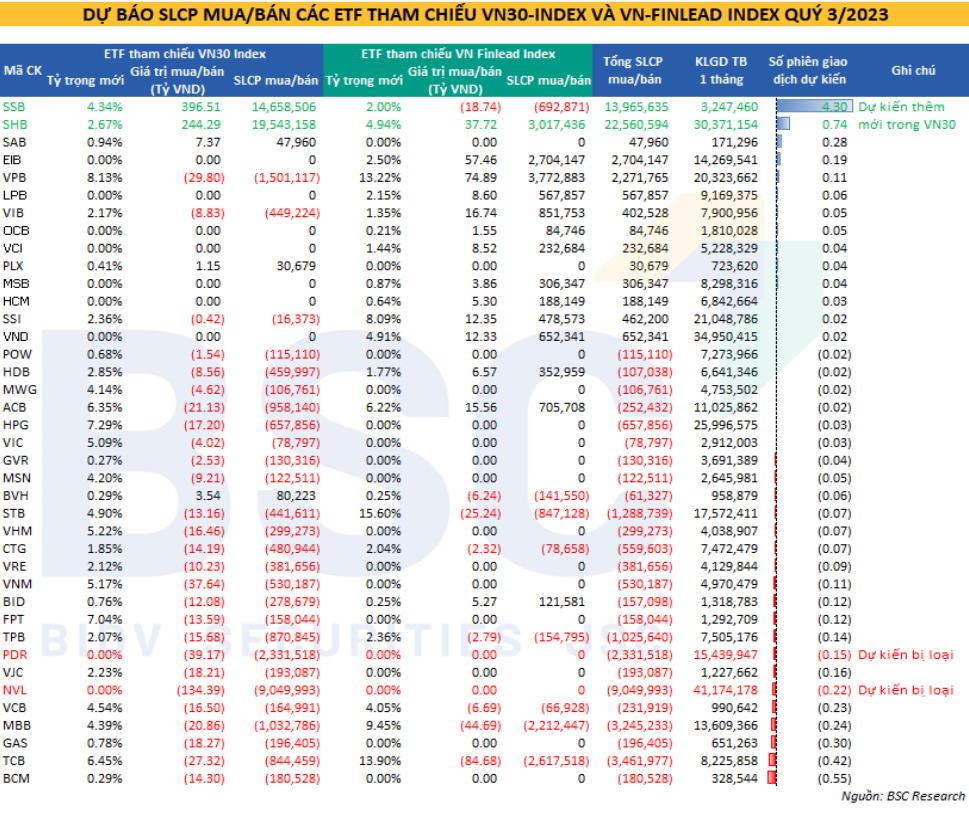Screen dimensions: 969x823
Task: Select the BCM ticker cell
Action: (15, 779)
